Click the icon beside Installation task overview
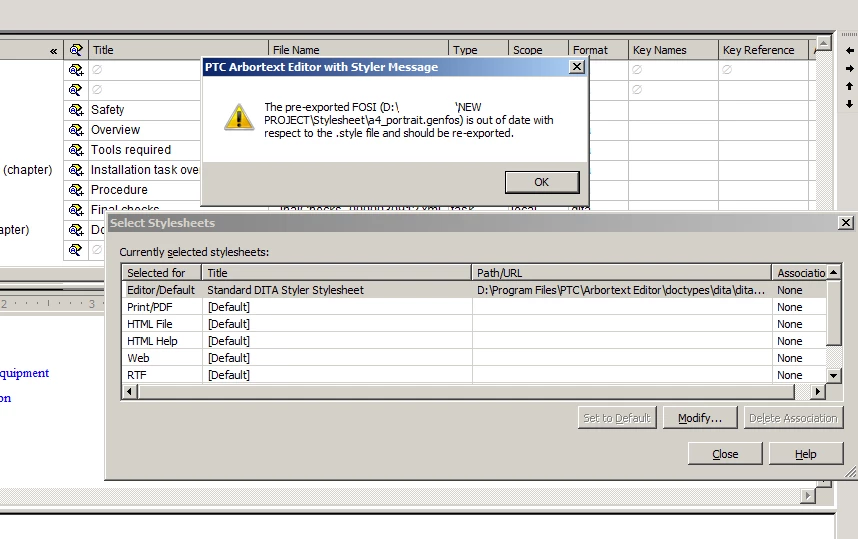The height and width of the screenshot is (539, 858). tap(76, 170)
